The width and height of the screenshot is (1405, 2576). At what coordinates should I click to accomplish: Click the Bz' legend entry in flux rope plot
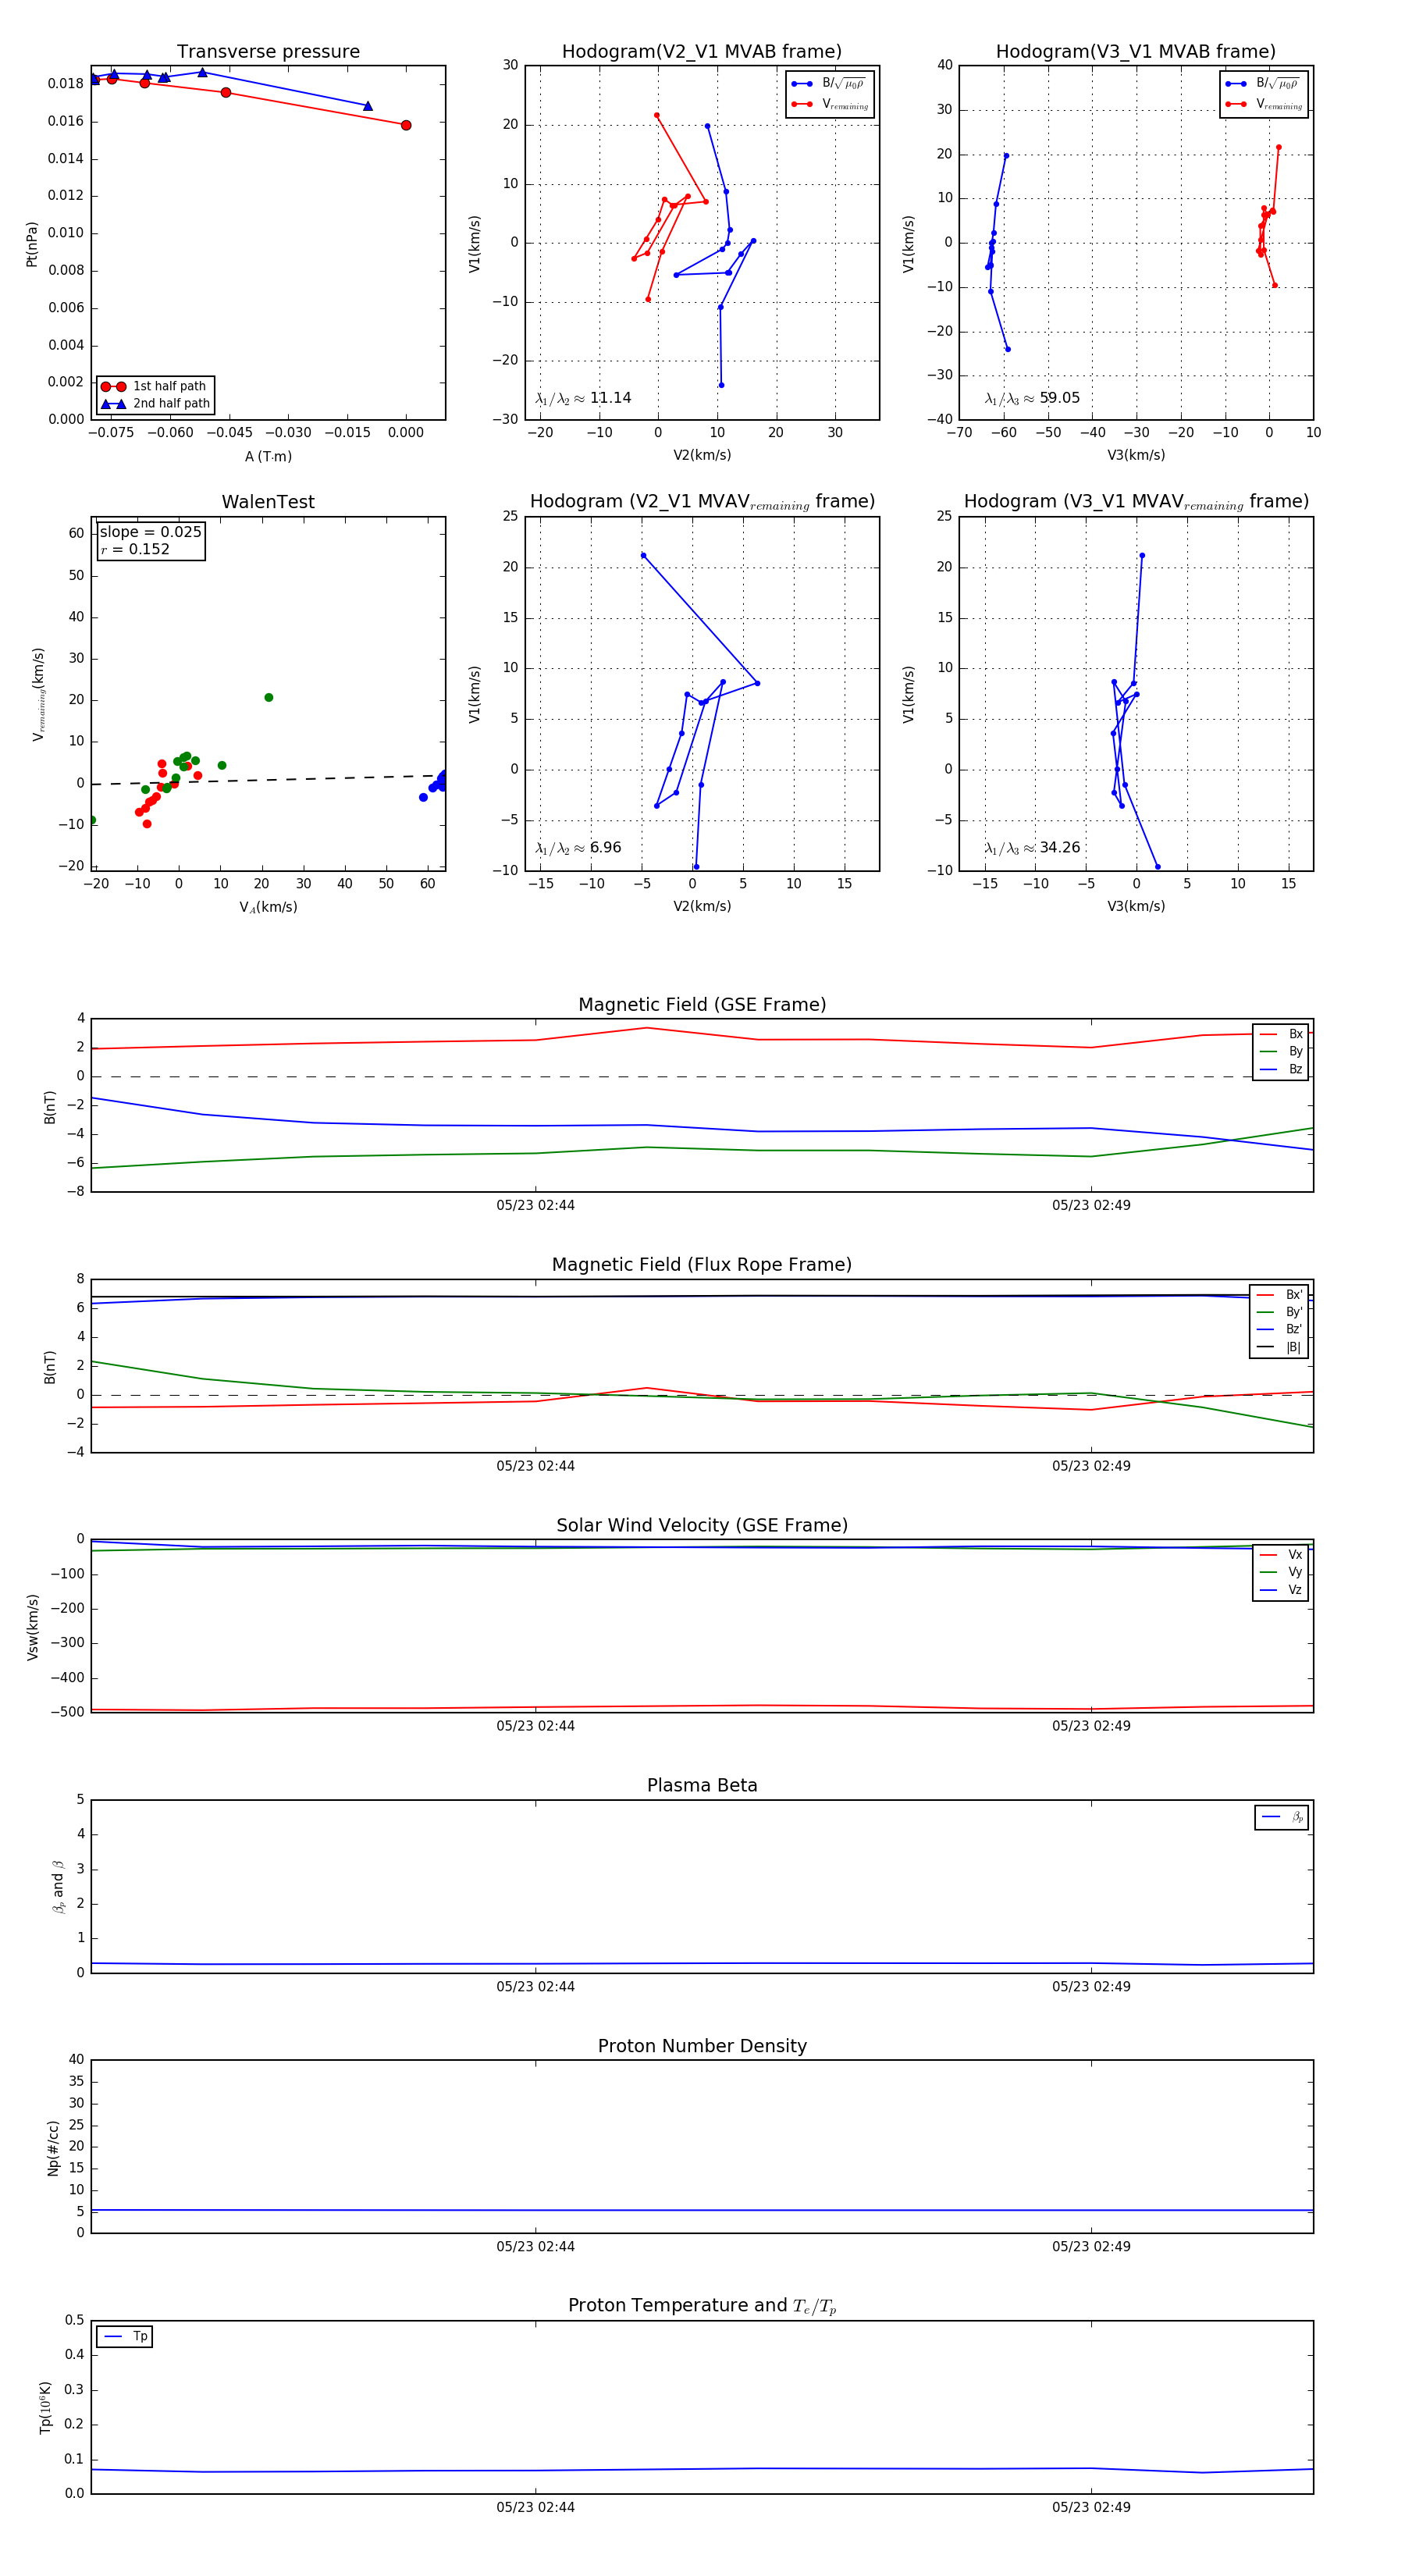click(1280, 1329)
